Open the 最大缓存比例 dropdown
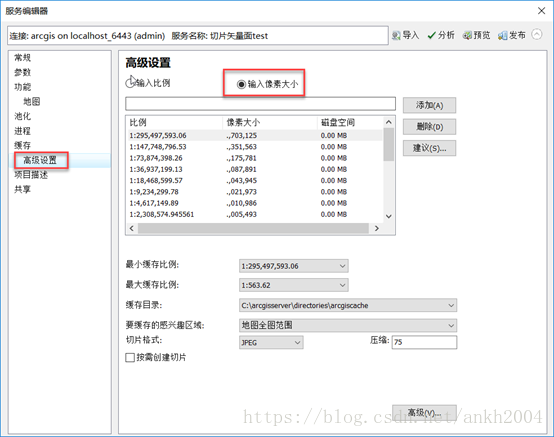 294,285
